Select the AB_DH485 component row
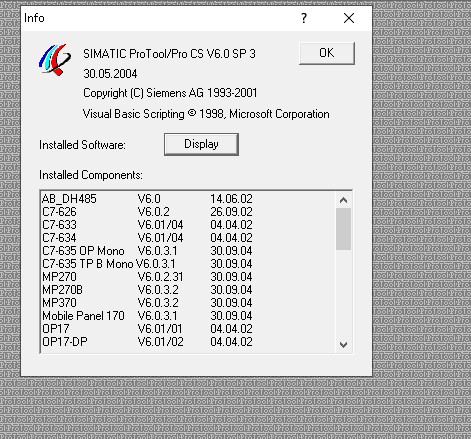The image size is (471, 439). pos(188,199)
